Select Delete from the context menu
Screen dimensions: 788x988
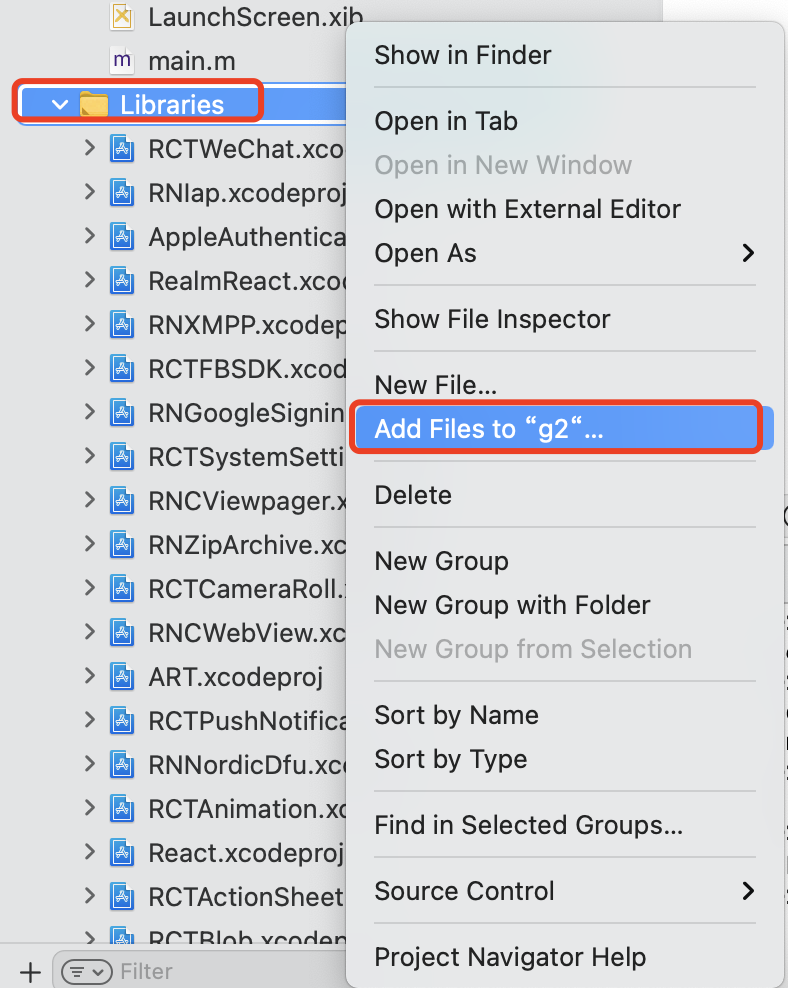coord(413,495)
